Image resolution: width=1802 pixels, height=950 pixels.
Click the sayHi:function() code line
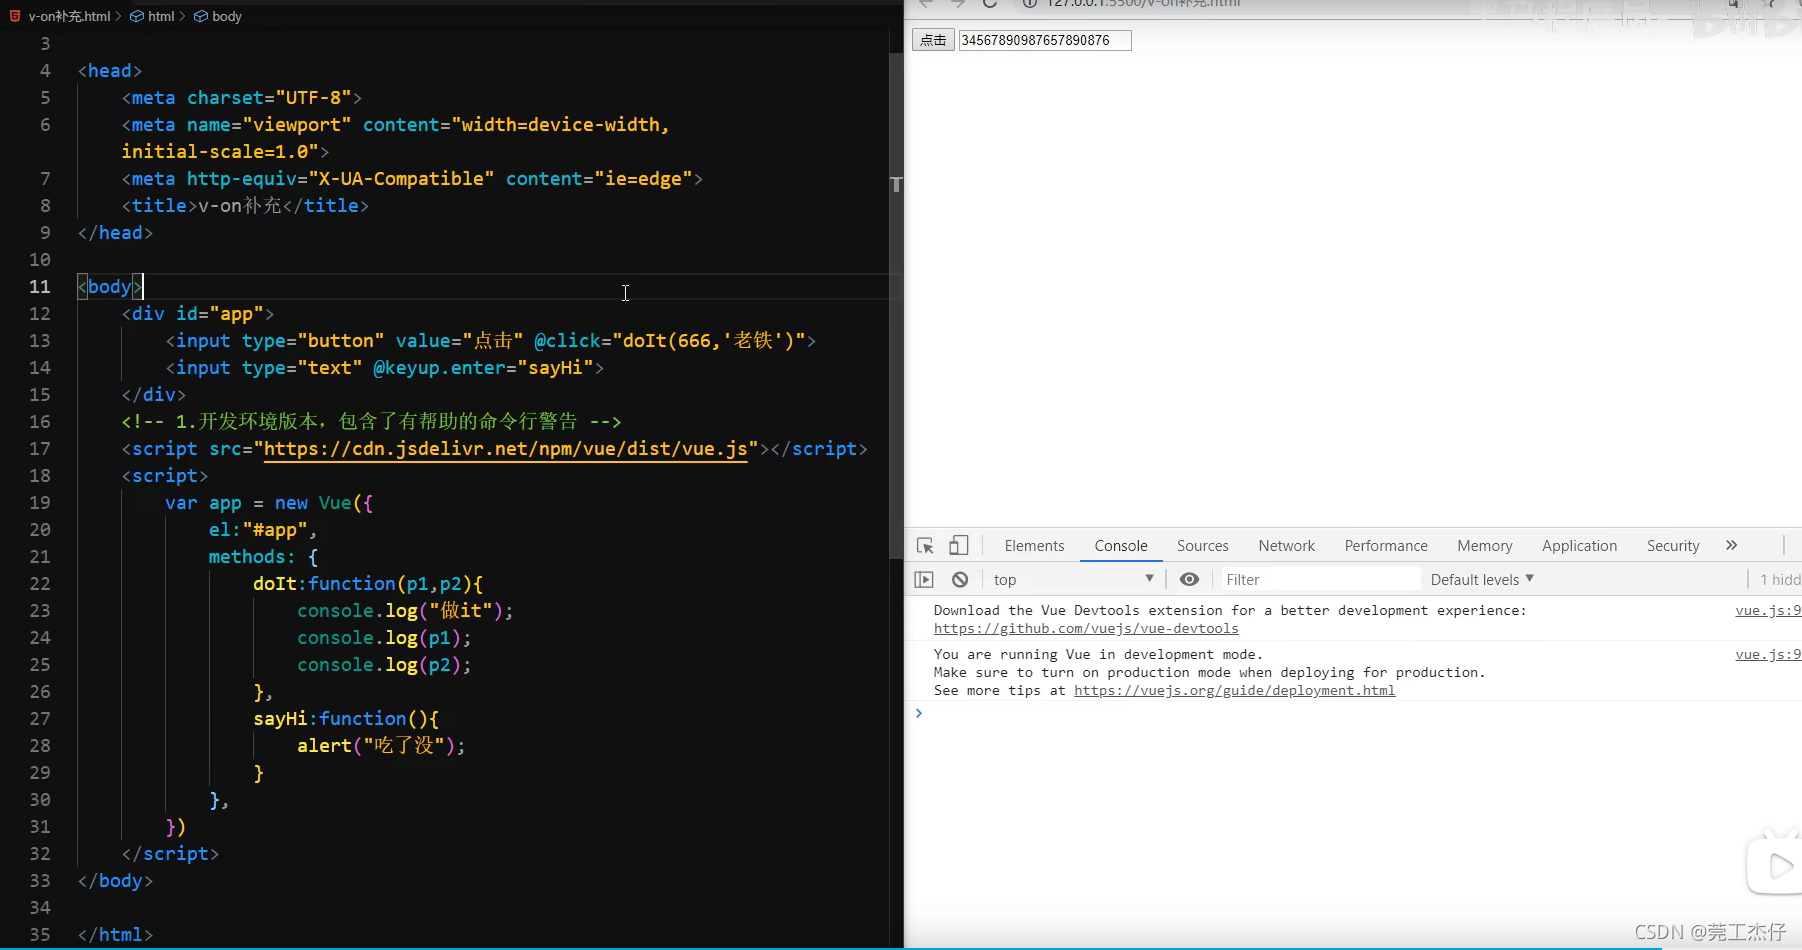346,719
